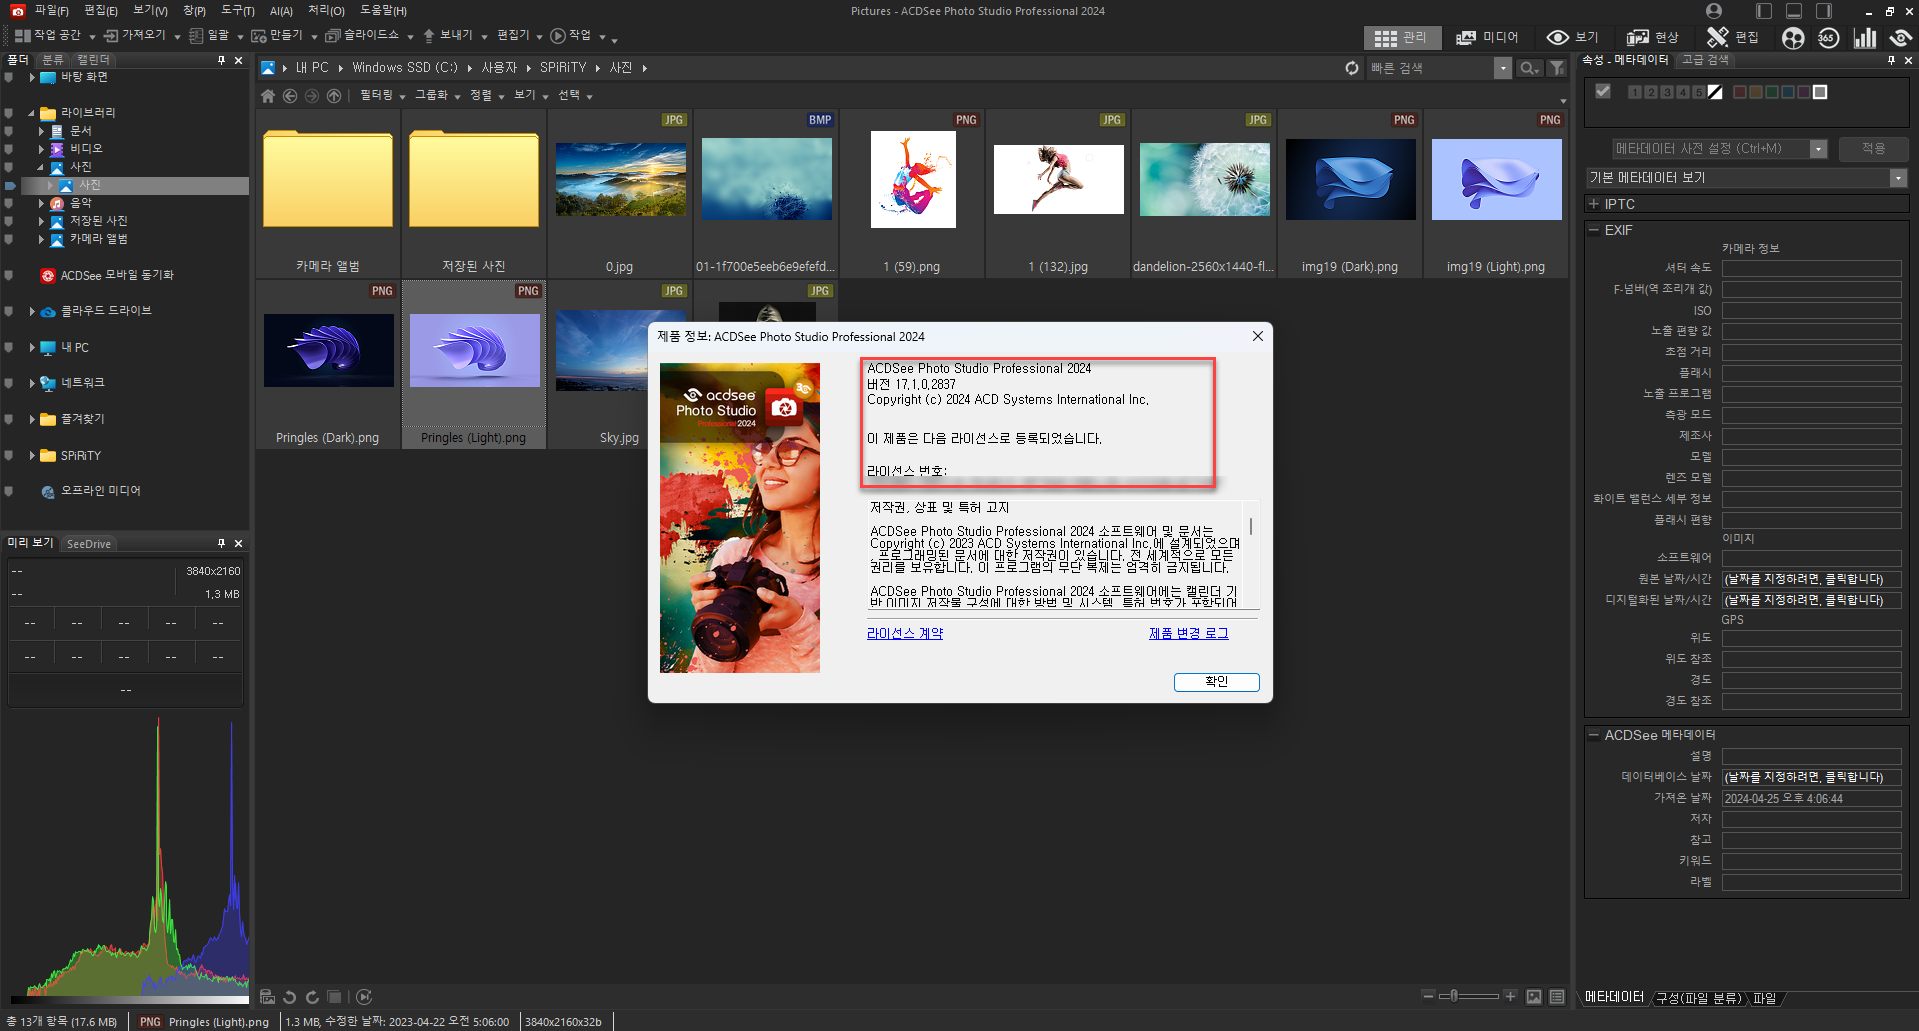Toggle Easy-Select marker beside 바탕 화면
Screen dimensions: 1919x1031
point(9,77)
